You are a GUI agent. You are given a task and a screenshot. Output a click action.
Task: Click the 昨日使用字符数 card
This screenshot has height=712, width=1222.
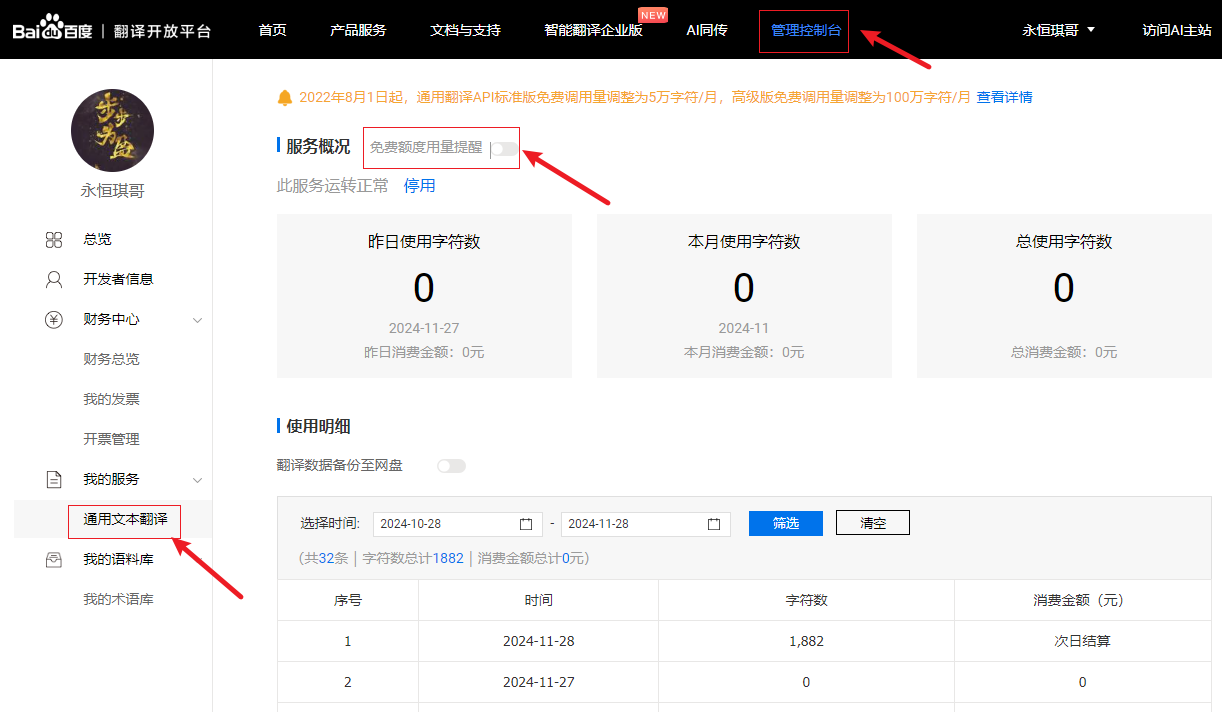(424, 296)
